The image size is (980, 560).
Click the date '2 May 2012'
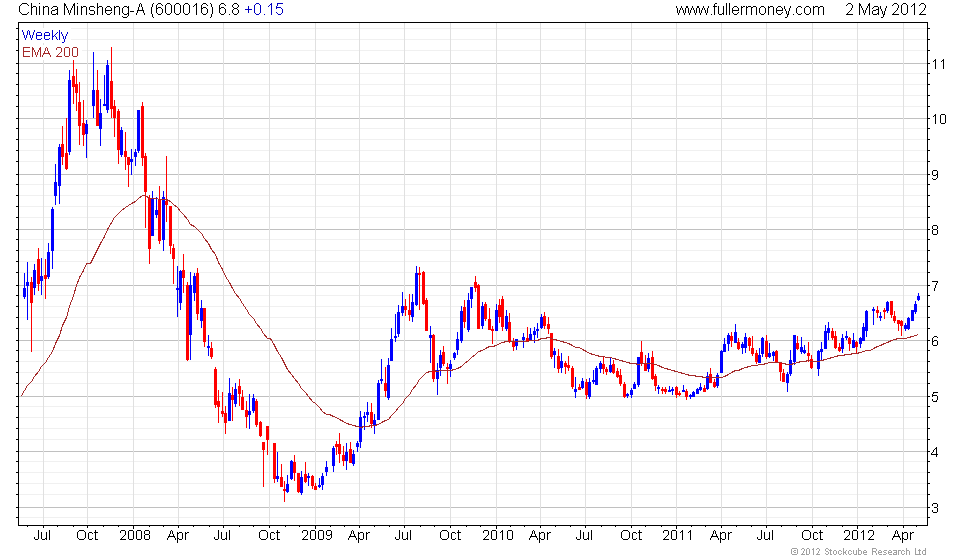pyautogui.click(x=886, y=9)
